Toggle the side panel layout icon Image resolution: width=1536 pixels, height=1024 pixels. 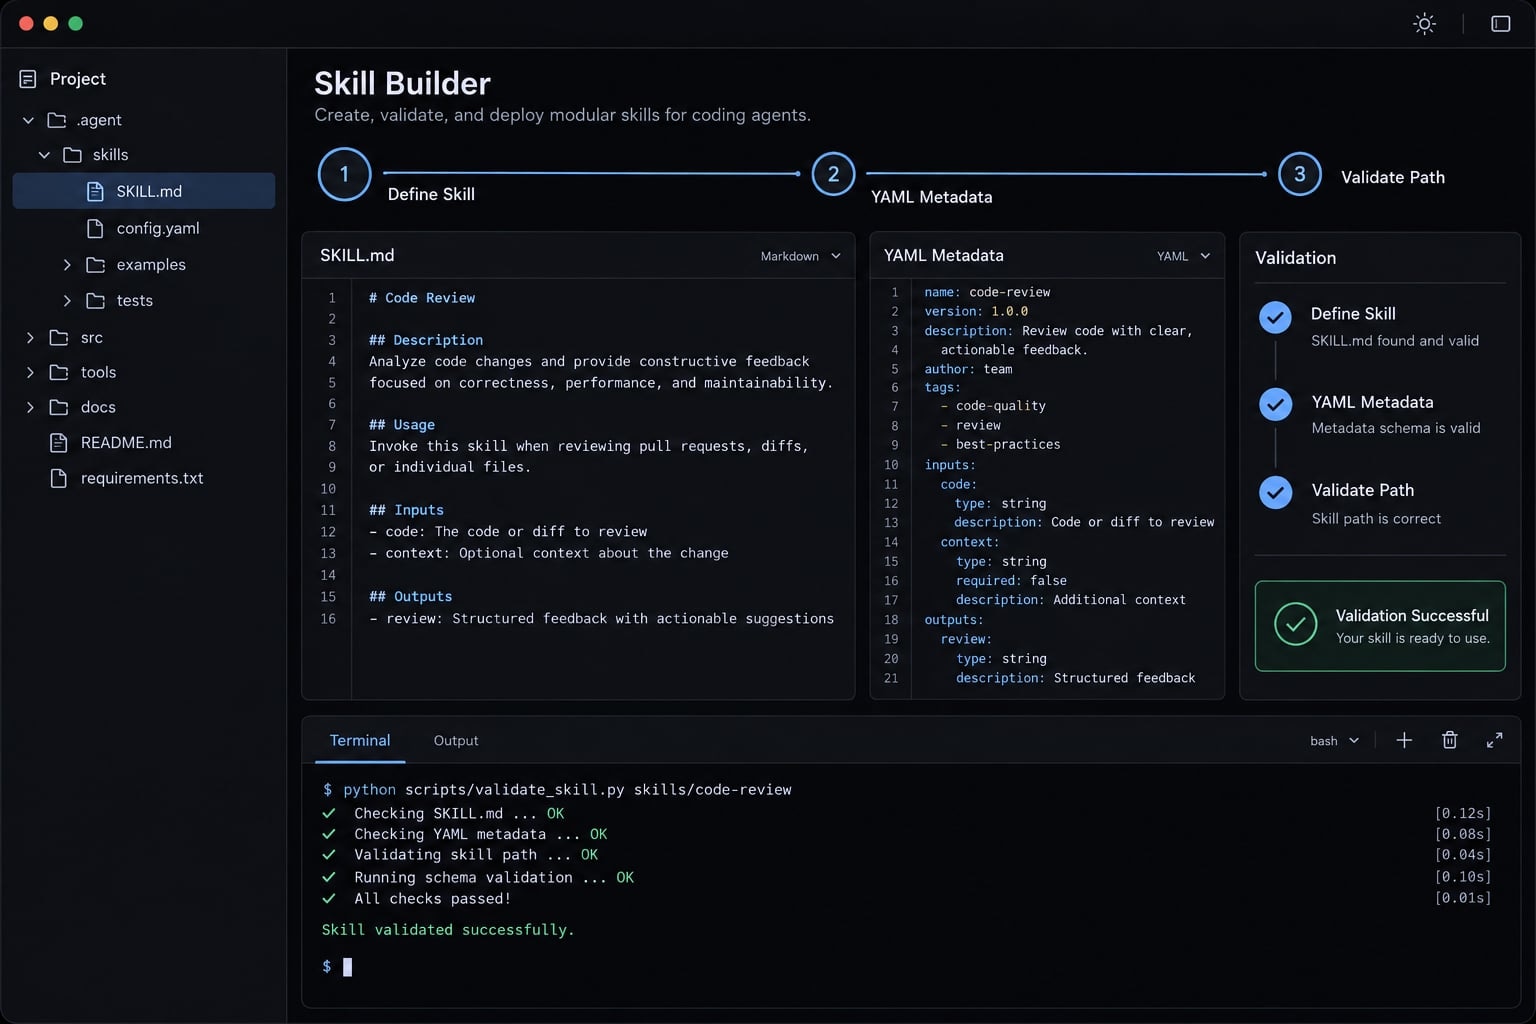pos(1500,24)
